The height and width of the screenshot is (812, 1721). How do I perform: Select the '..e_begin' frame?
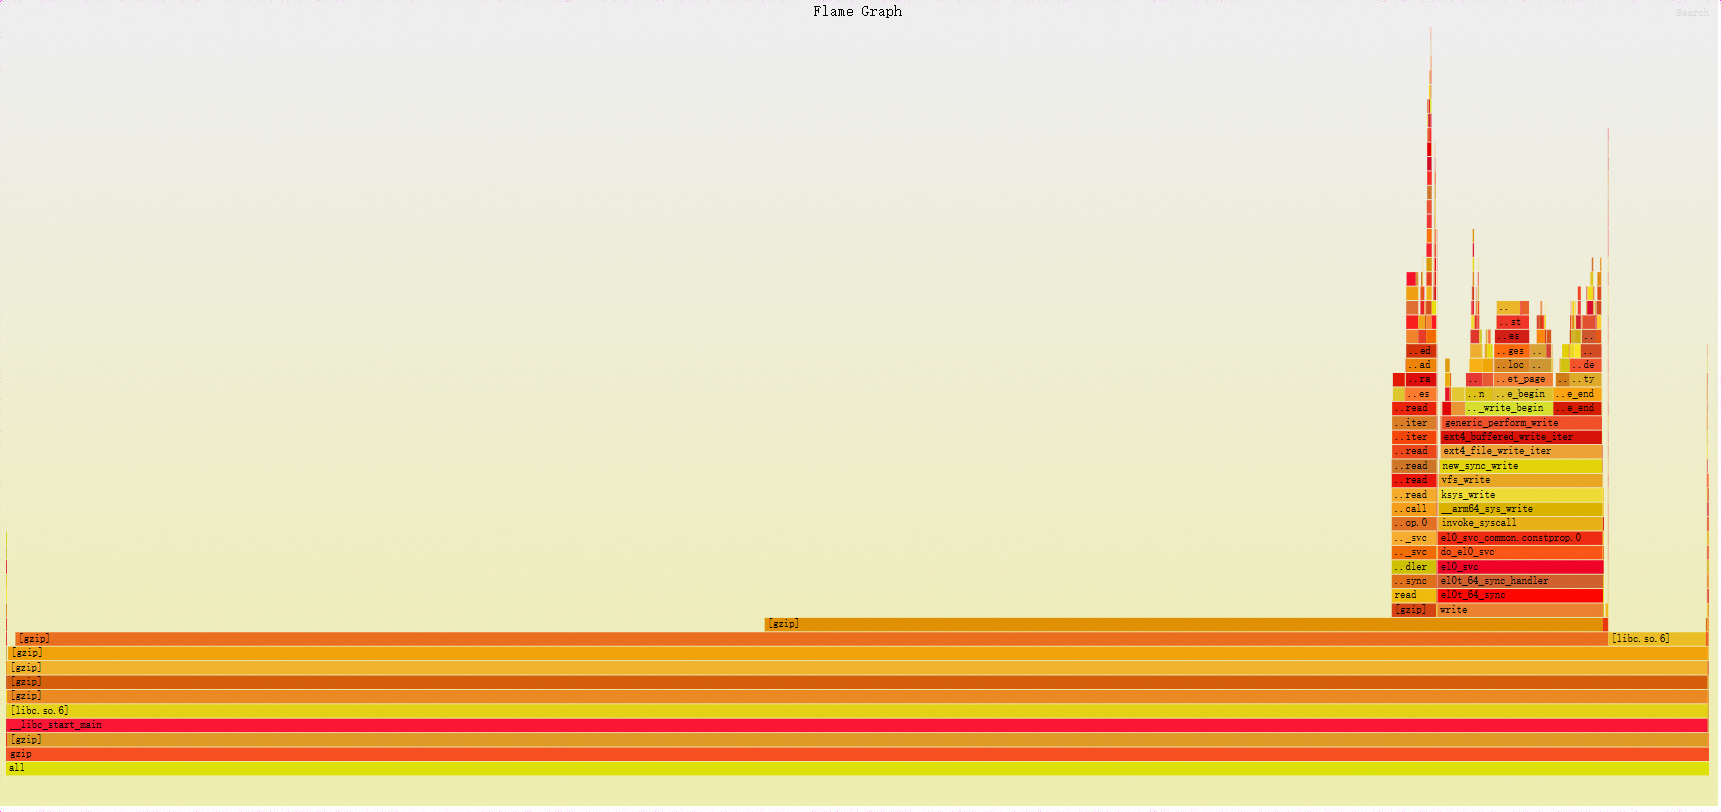tap(1523, 394)
